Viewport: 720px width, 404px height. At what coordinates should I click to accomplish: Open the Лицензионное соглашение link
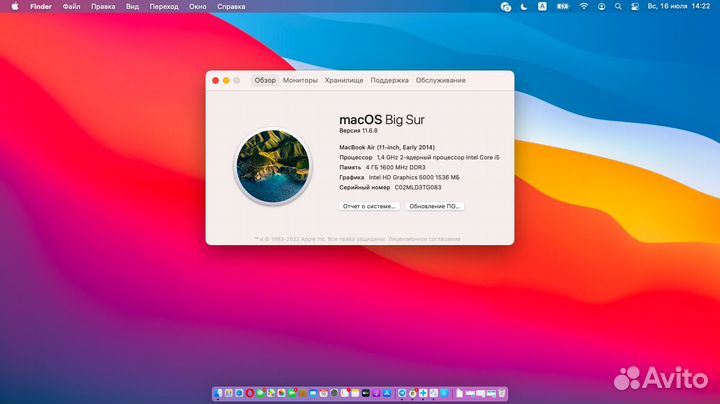tap(424, 239)
